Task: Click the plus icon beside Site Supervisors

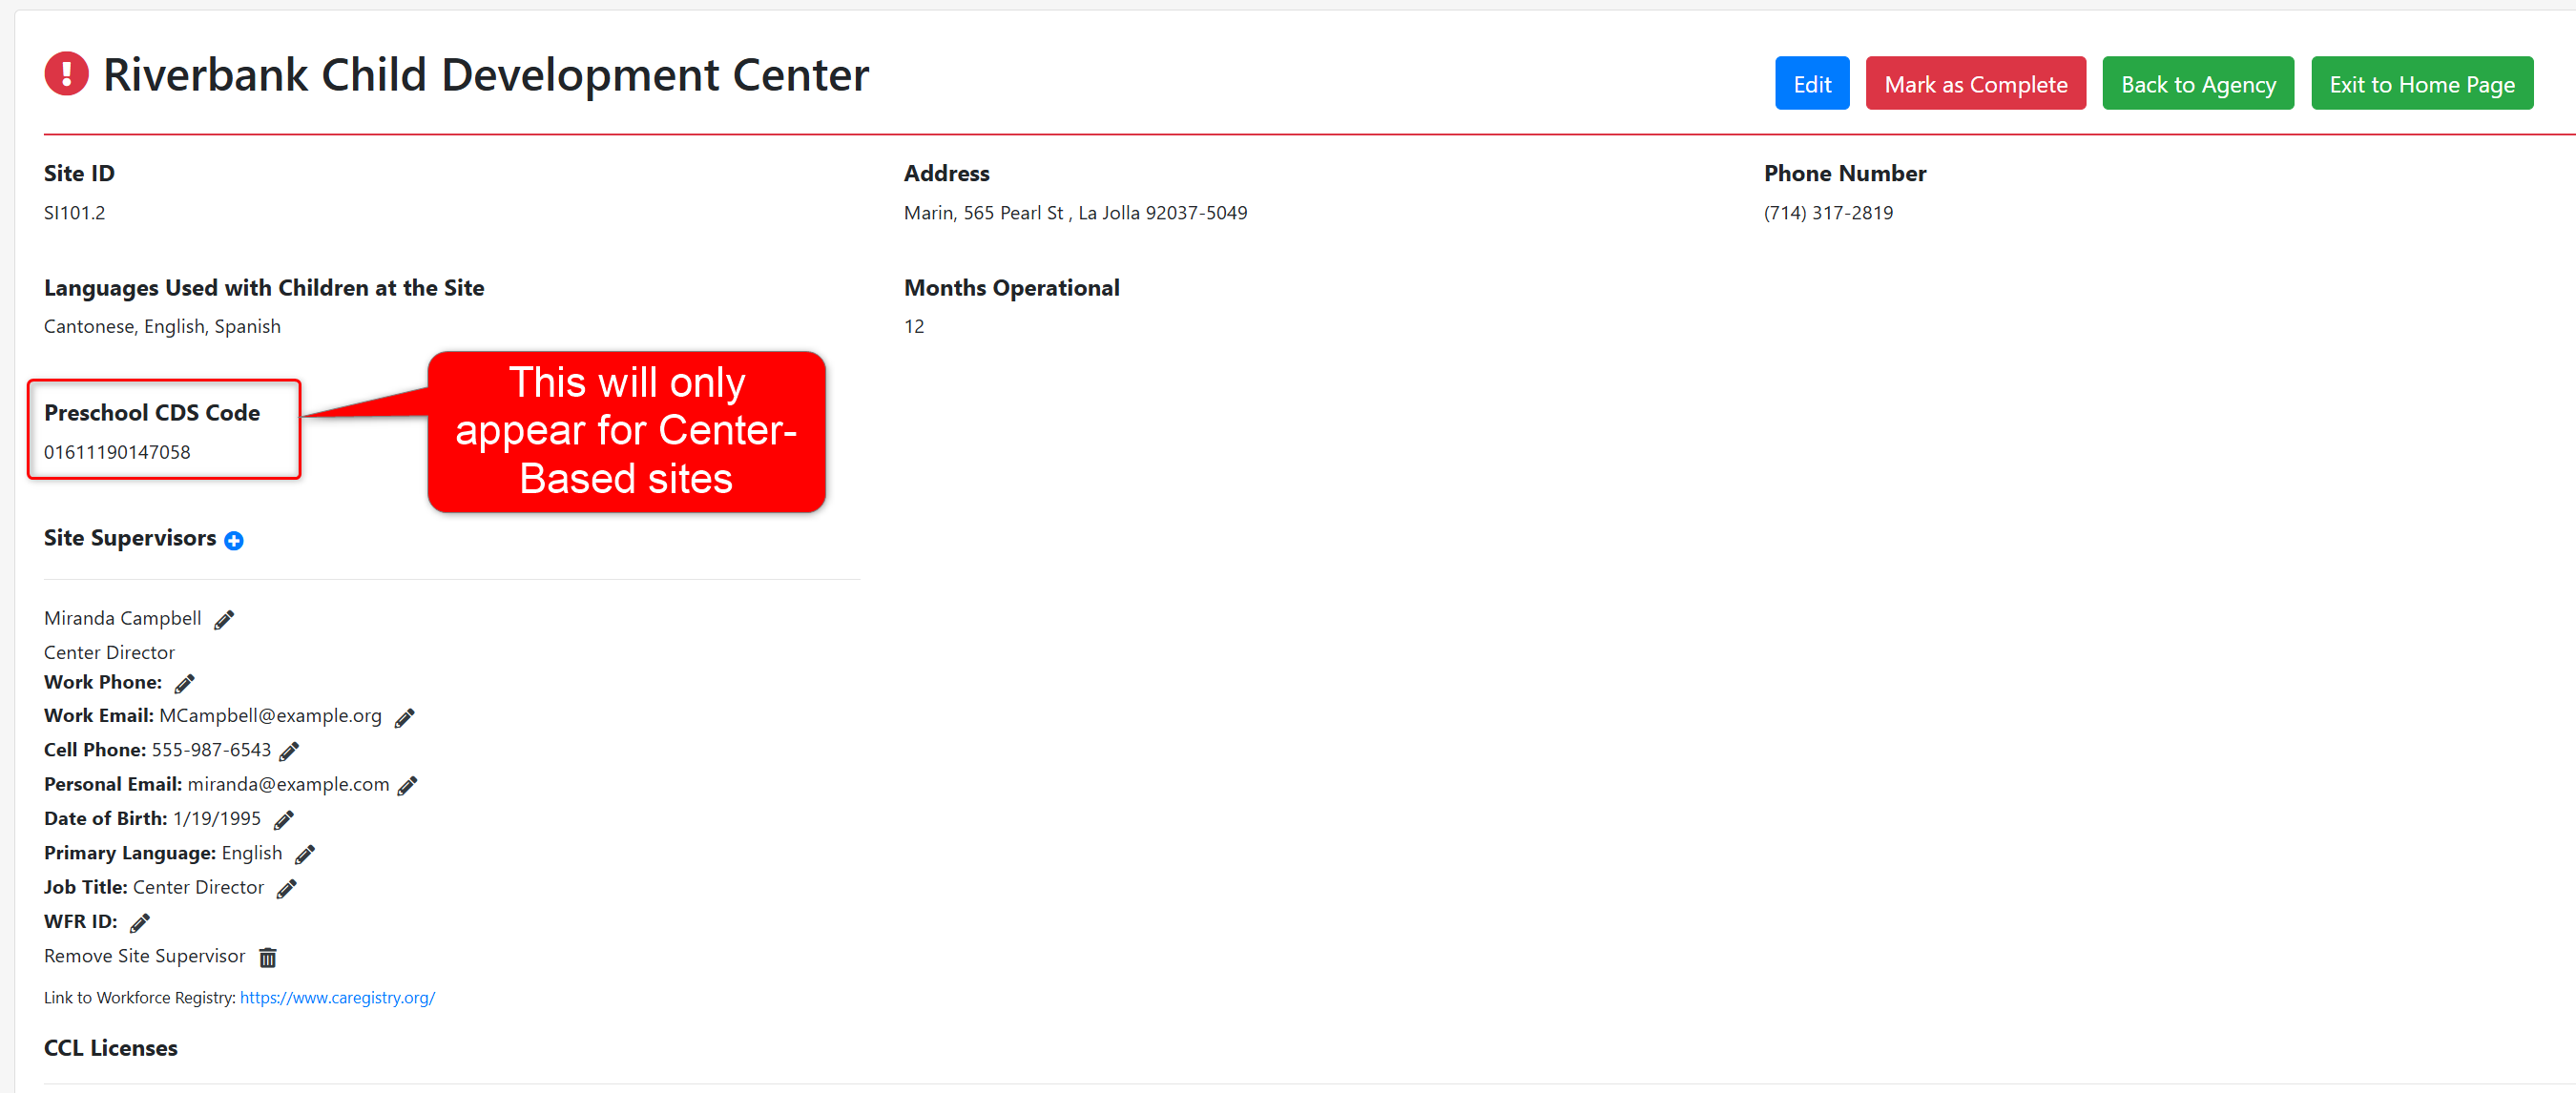Action: tap(234, 541)
